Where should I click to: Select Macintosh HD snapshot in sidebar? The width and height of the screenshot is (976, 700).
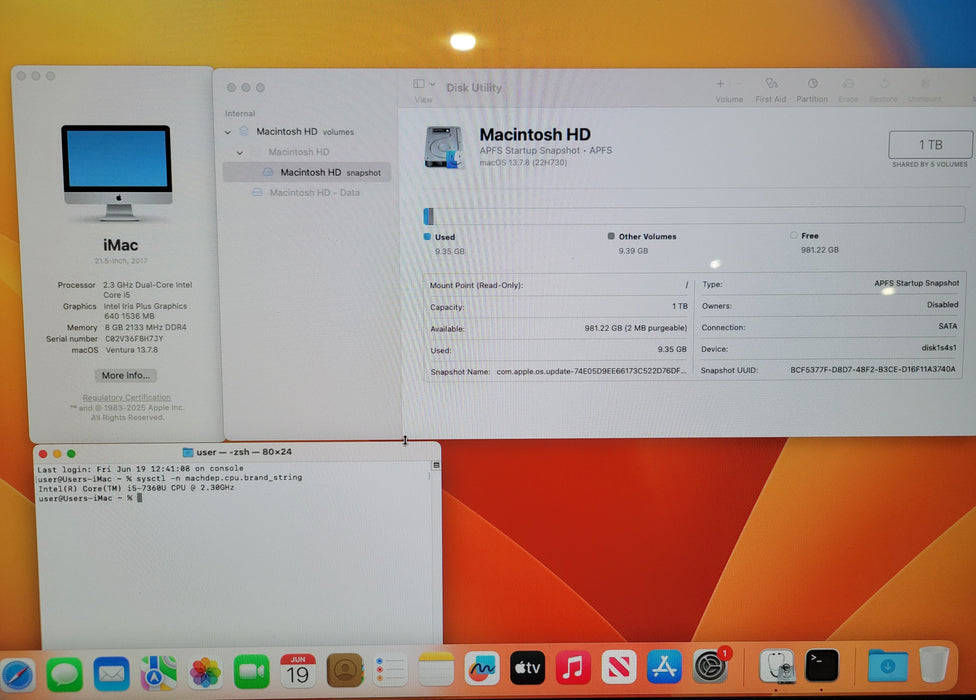pyautogui.click(x=307, y=172)
